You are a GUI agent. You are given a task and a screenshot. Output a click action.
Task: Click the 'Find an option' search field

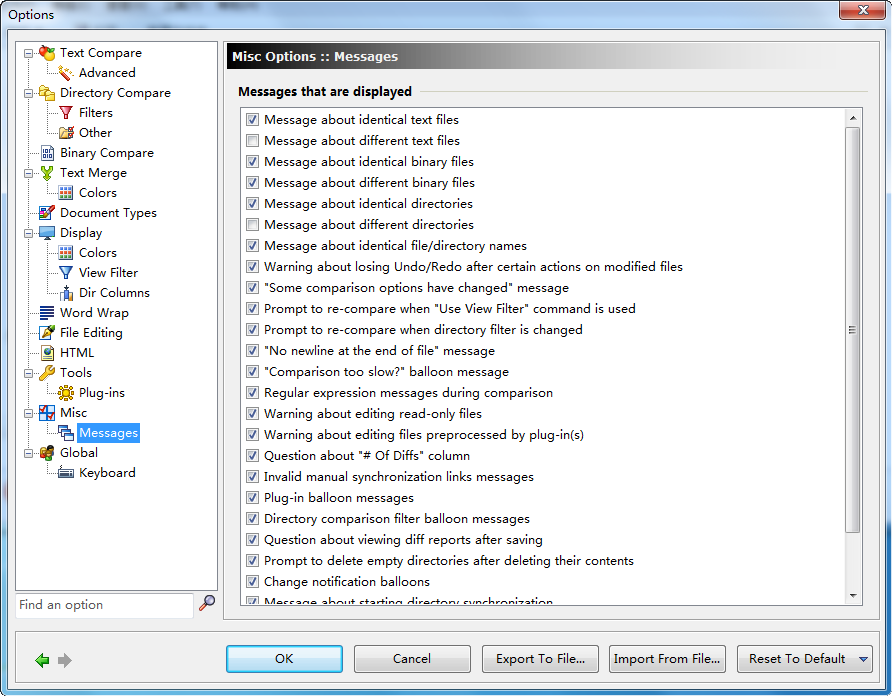[x=104, y=605]
